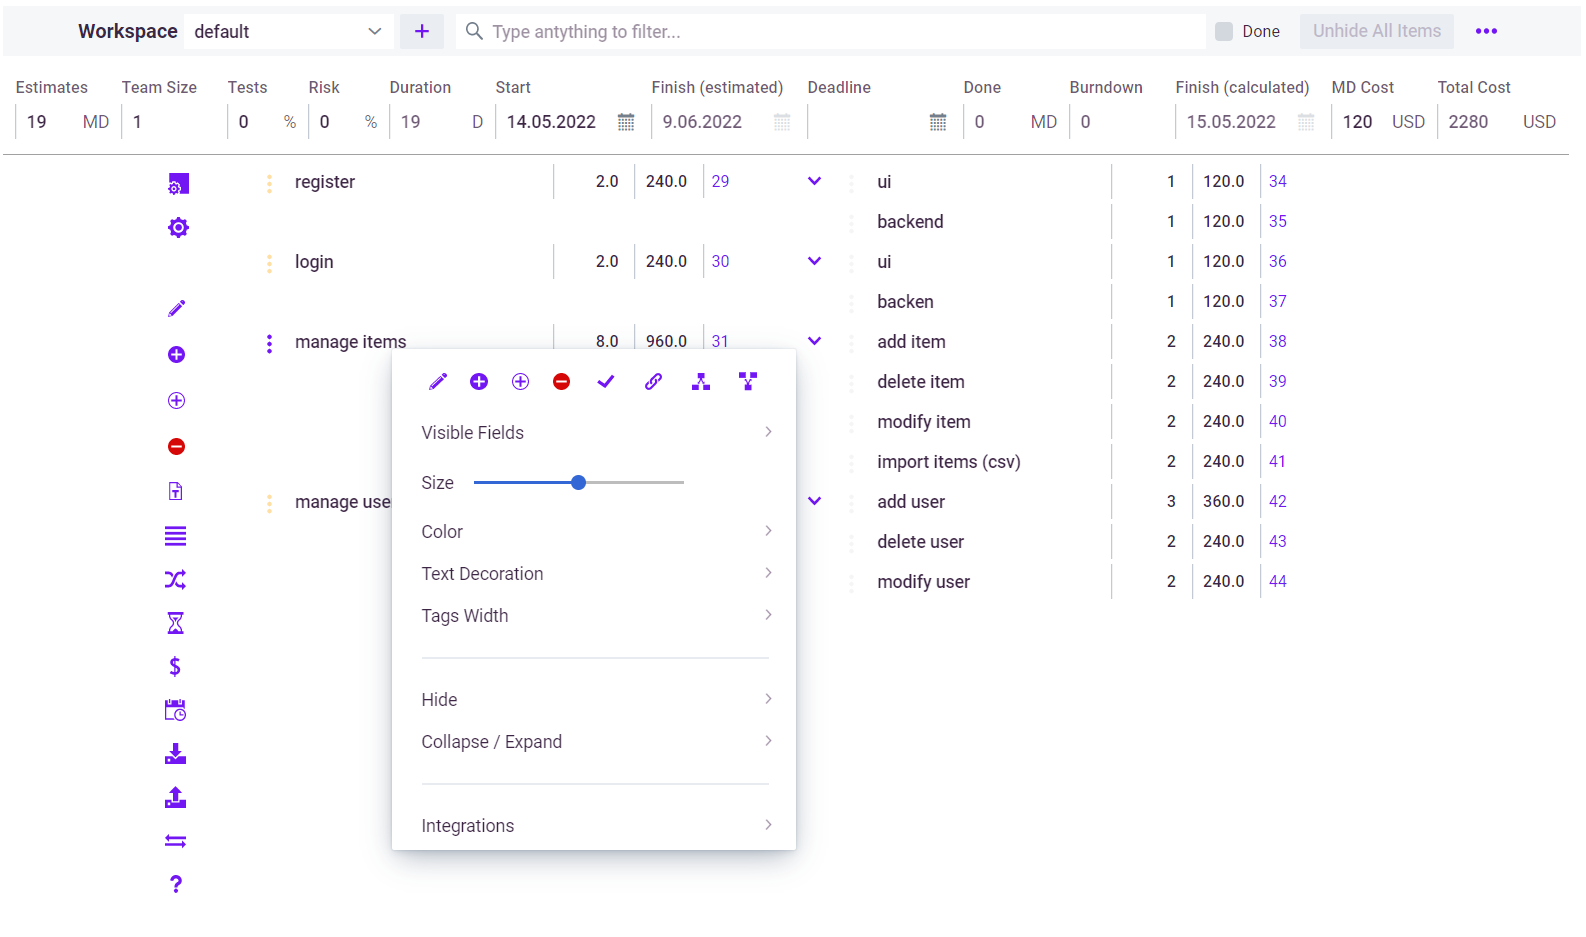Click the Estimates value field
Screen dimensions: 1586x937
[x=46, y=122]
